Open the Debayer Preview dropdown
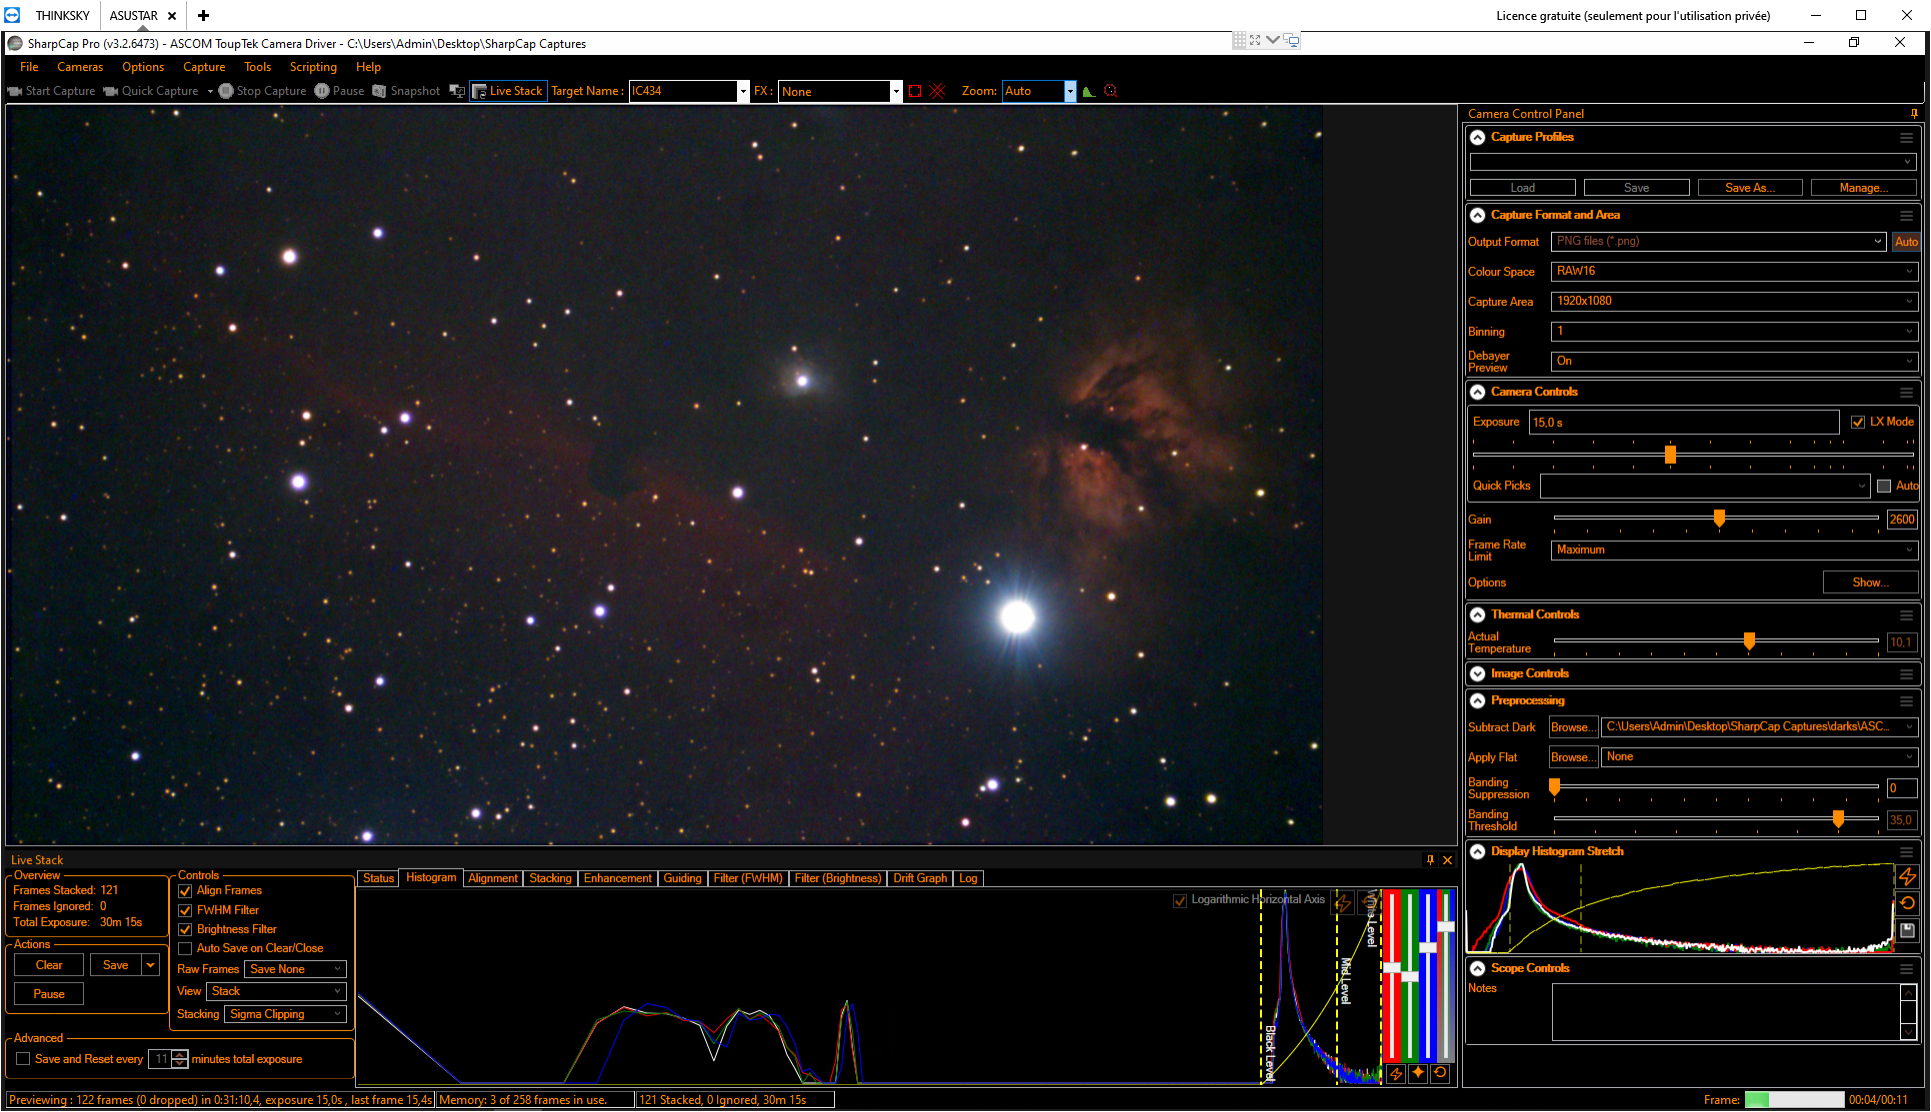 pyautogui.click(x=1733, y=361)
